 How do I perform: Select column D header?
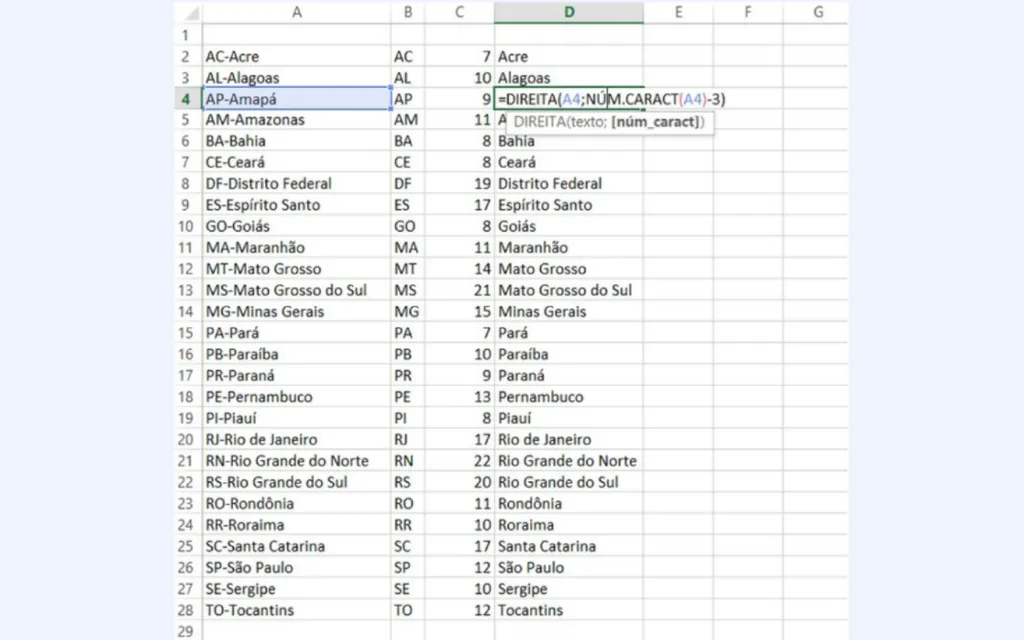569,12
